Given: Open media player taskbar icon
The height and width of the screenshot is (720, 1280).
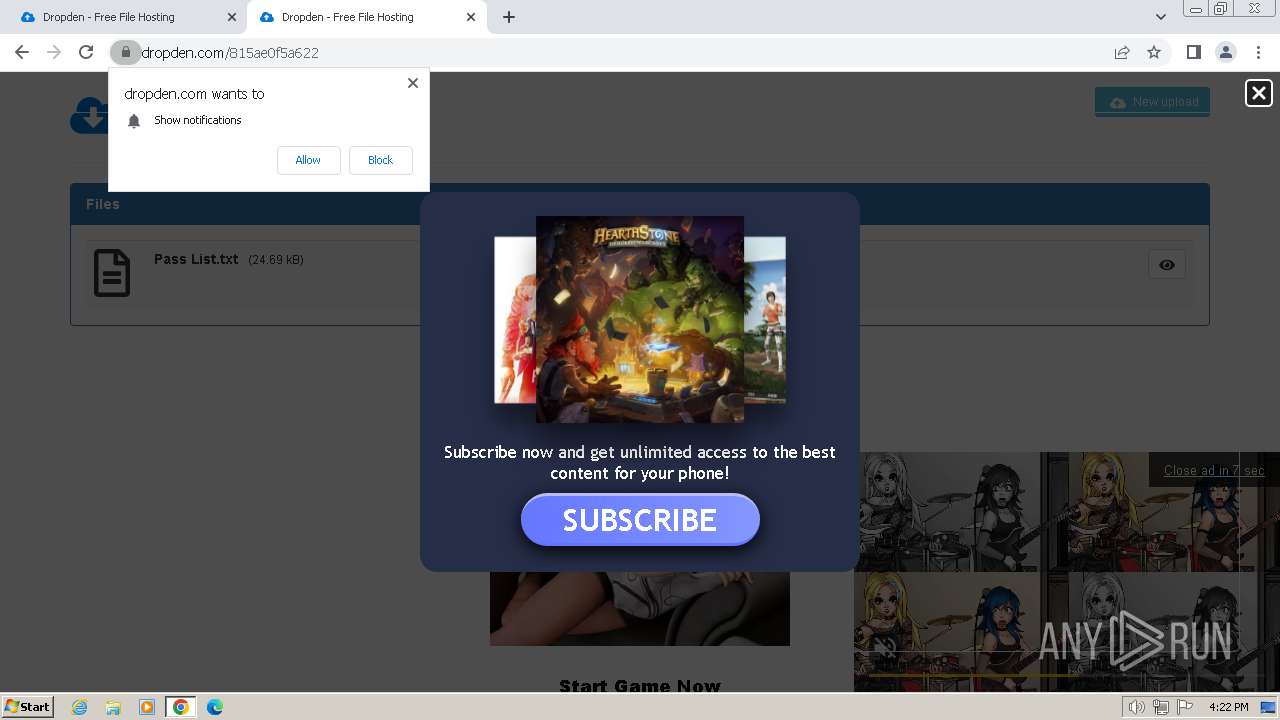Looking at the screenshot, I should pos(147,707).
